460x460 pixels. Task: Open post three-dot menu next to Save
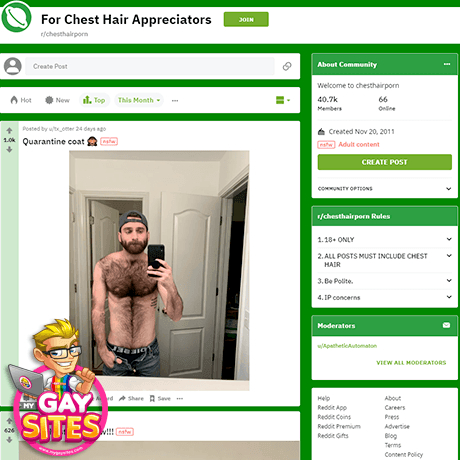pyautogui.click(x=180, y=398)
